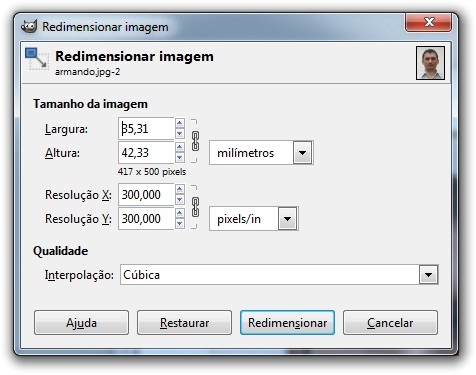The image size is (476, 375).
Task: Decrease Resolução Y with down arrow
Action: pos(180,224)
